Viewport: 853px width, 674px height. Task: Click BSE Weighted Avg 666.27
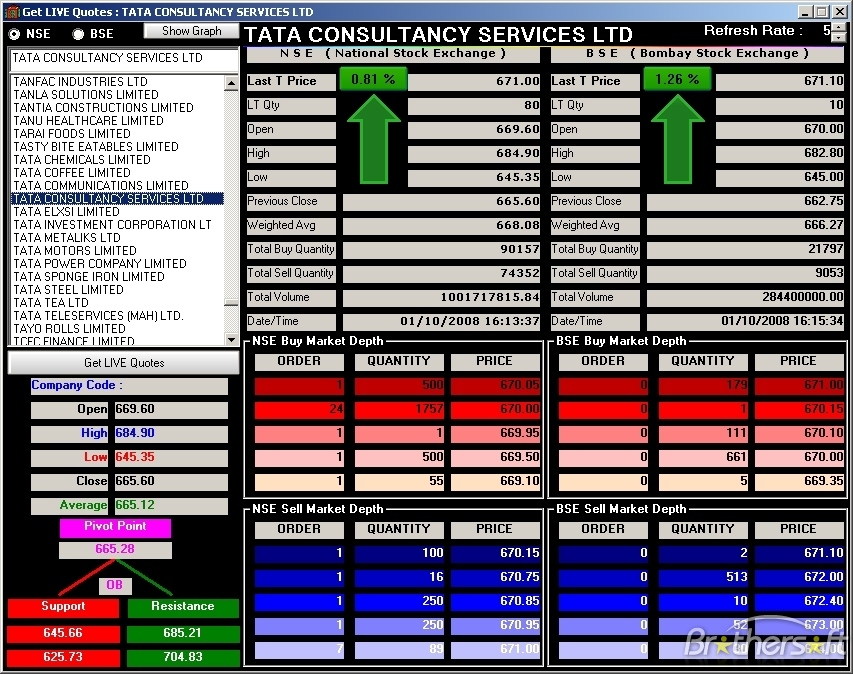[x=745, y=225]
